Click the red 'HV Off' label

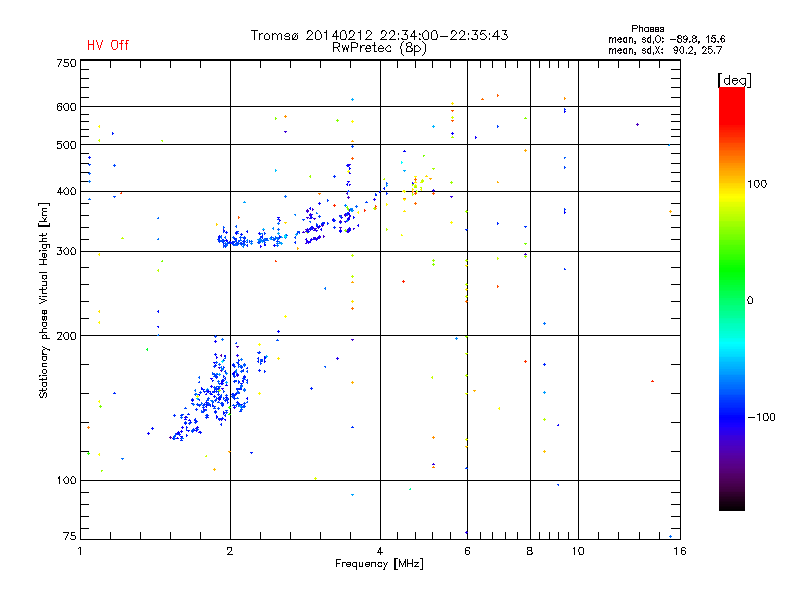click(108, 45)
